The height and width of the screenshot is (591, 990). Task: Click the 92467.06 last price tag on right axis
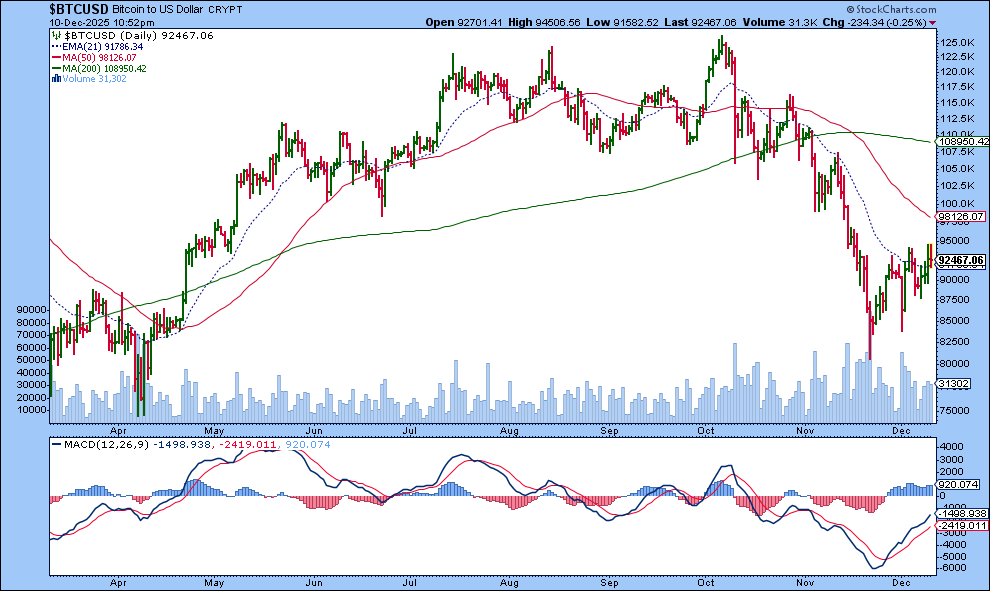[x=962, y=260]
